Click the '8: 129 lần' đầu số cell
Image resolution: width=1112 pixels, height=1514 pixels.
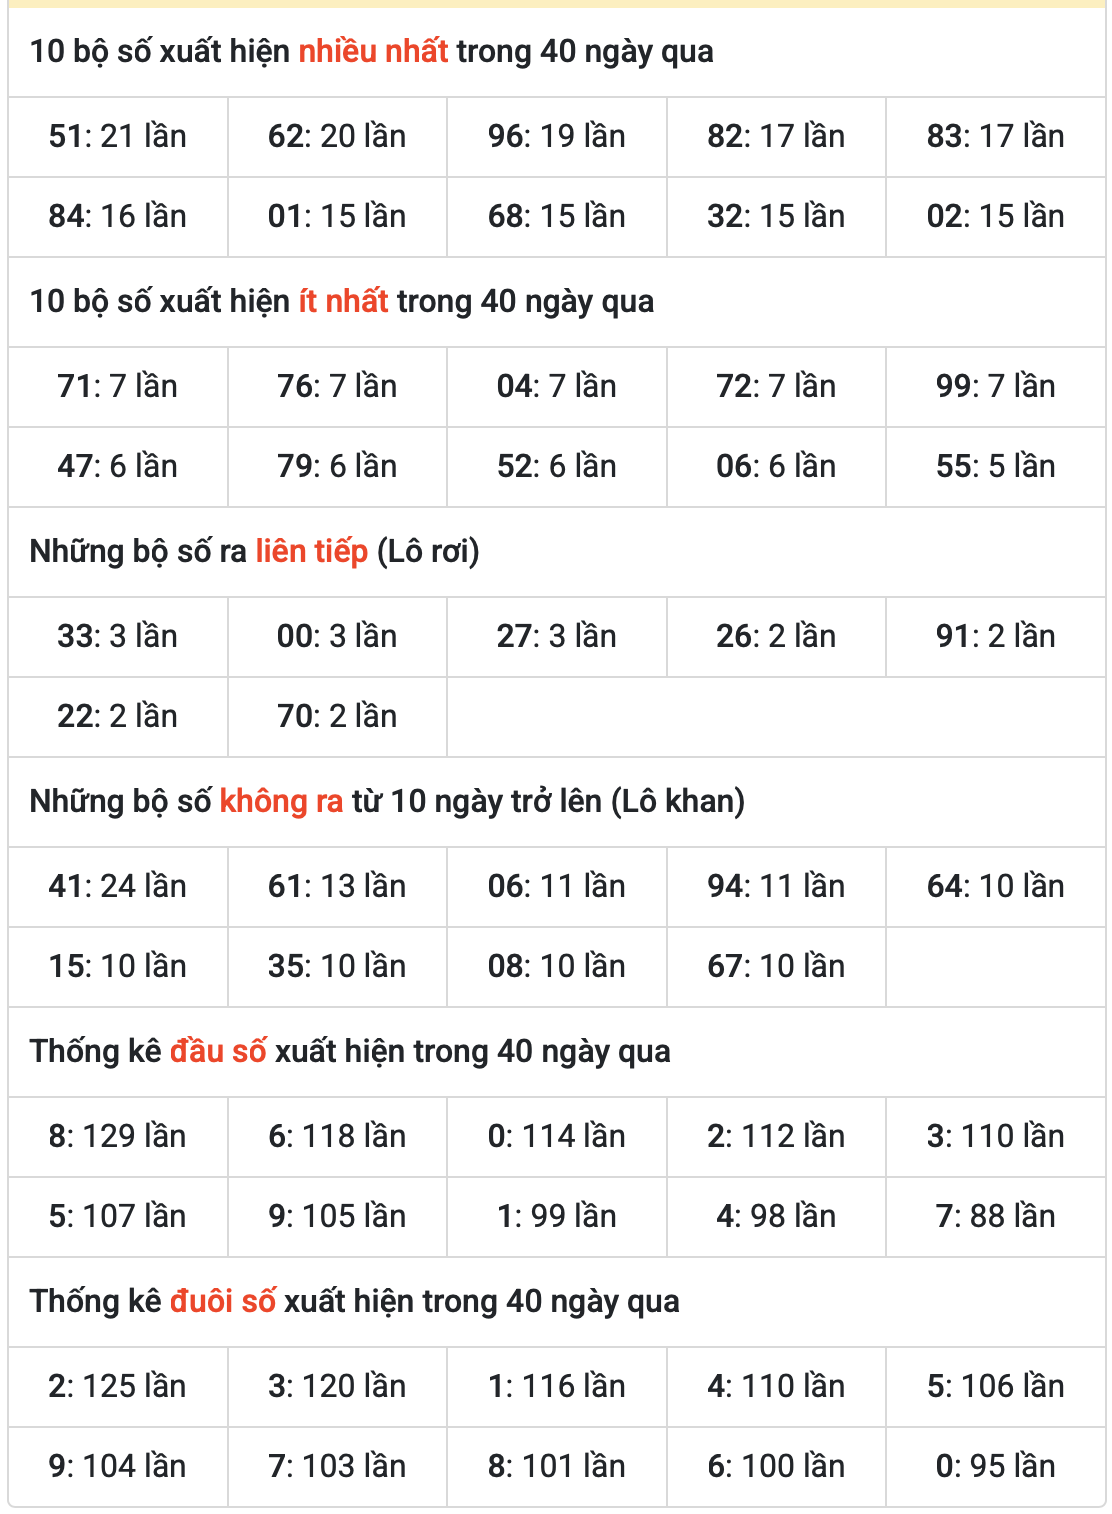click(118, 1137)
